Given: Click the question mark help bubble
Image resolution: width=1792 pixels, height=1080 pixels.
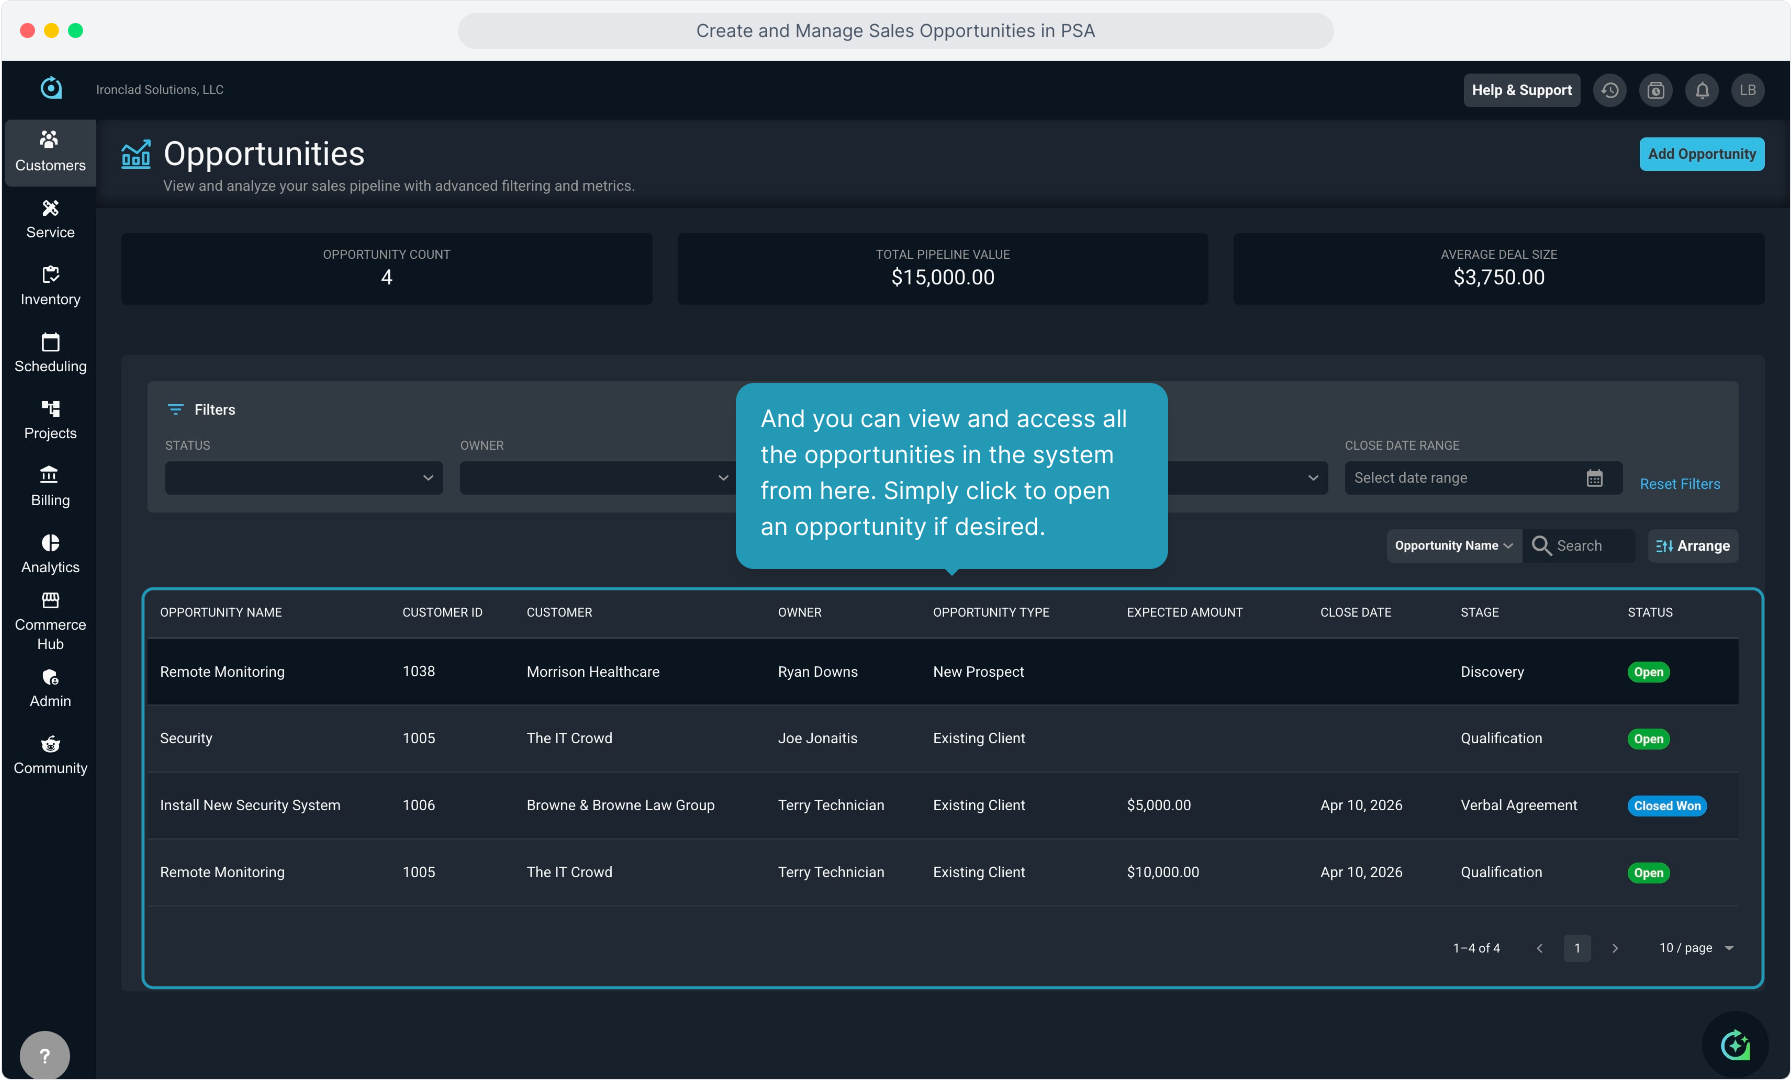Looking at the screenshot, I should point(44,1055).
